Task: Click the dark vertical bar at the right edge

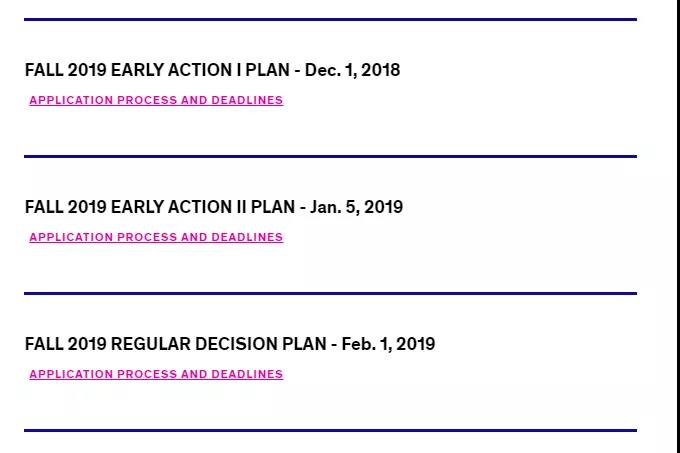Action: [x=678, y=226]
